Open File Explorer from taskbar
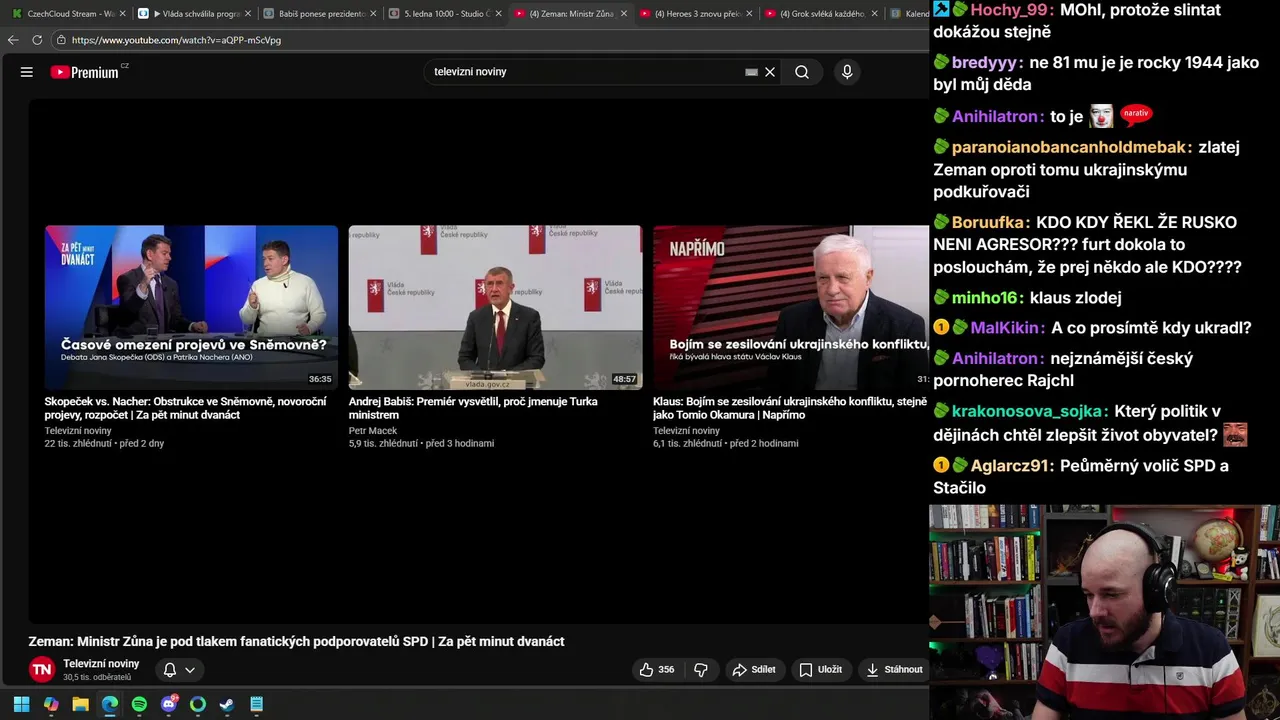Image resolution: width=1280 pixels, height=720 pixels. coord(80,704)
